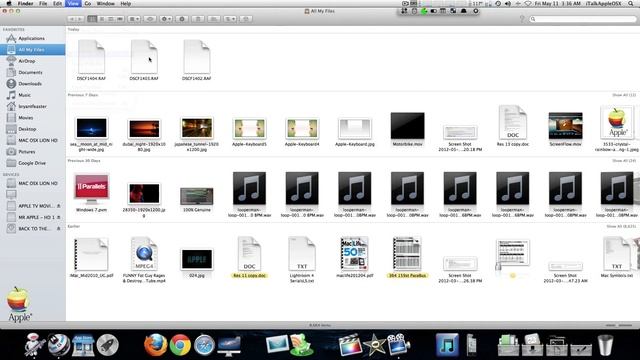Open the Arrange dropdown in the toolbar
Screen dimensions: 640x360
pyautogui.click(x=134, y=19)
